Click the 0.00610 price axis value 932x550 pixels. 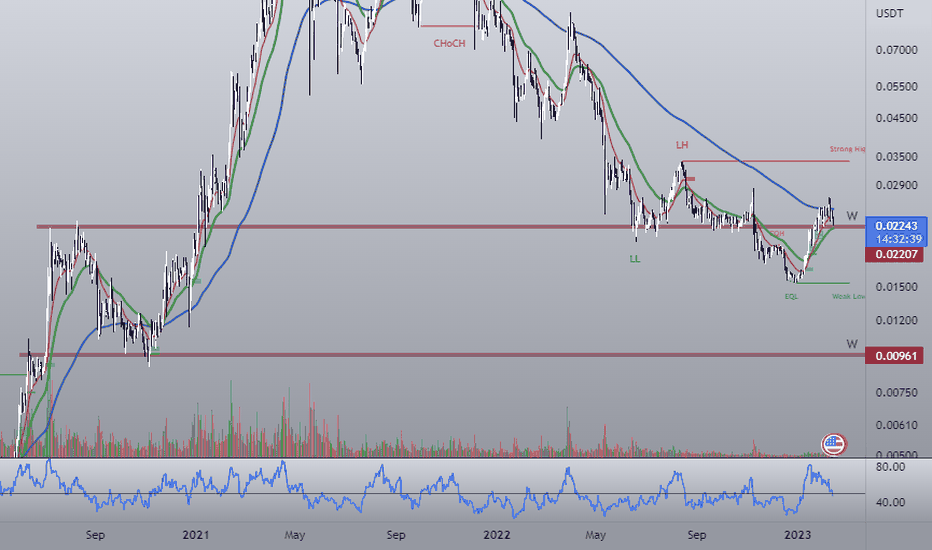[x=896, y=426]
